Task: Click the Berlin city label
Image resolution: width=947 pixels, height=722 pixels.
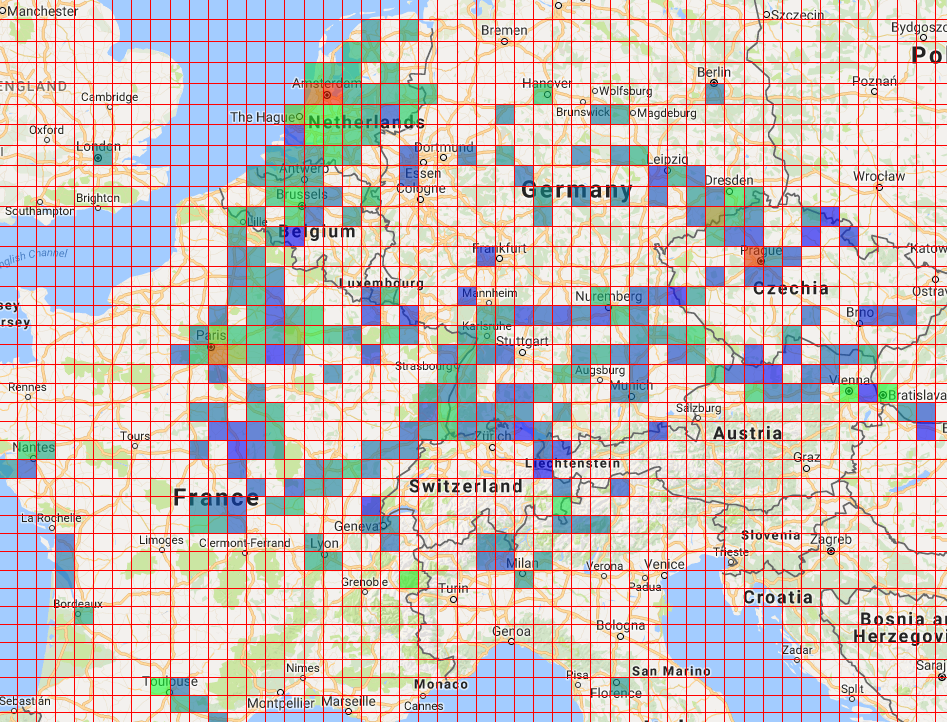Action: click(x=714, y=73)
